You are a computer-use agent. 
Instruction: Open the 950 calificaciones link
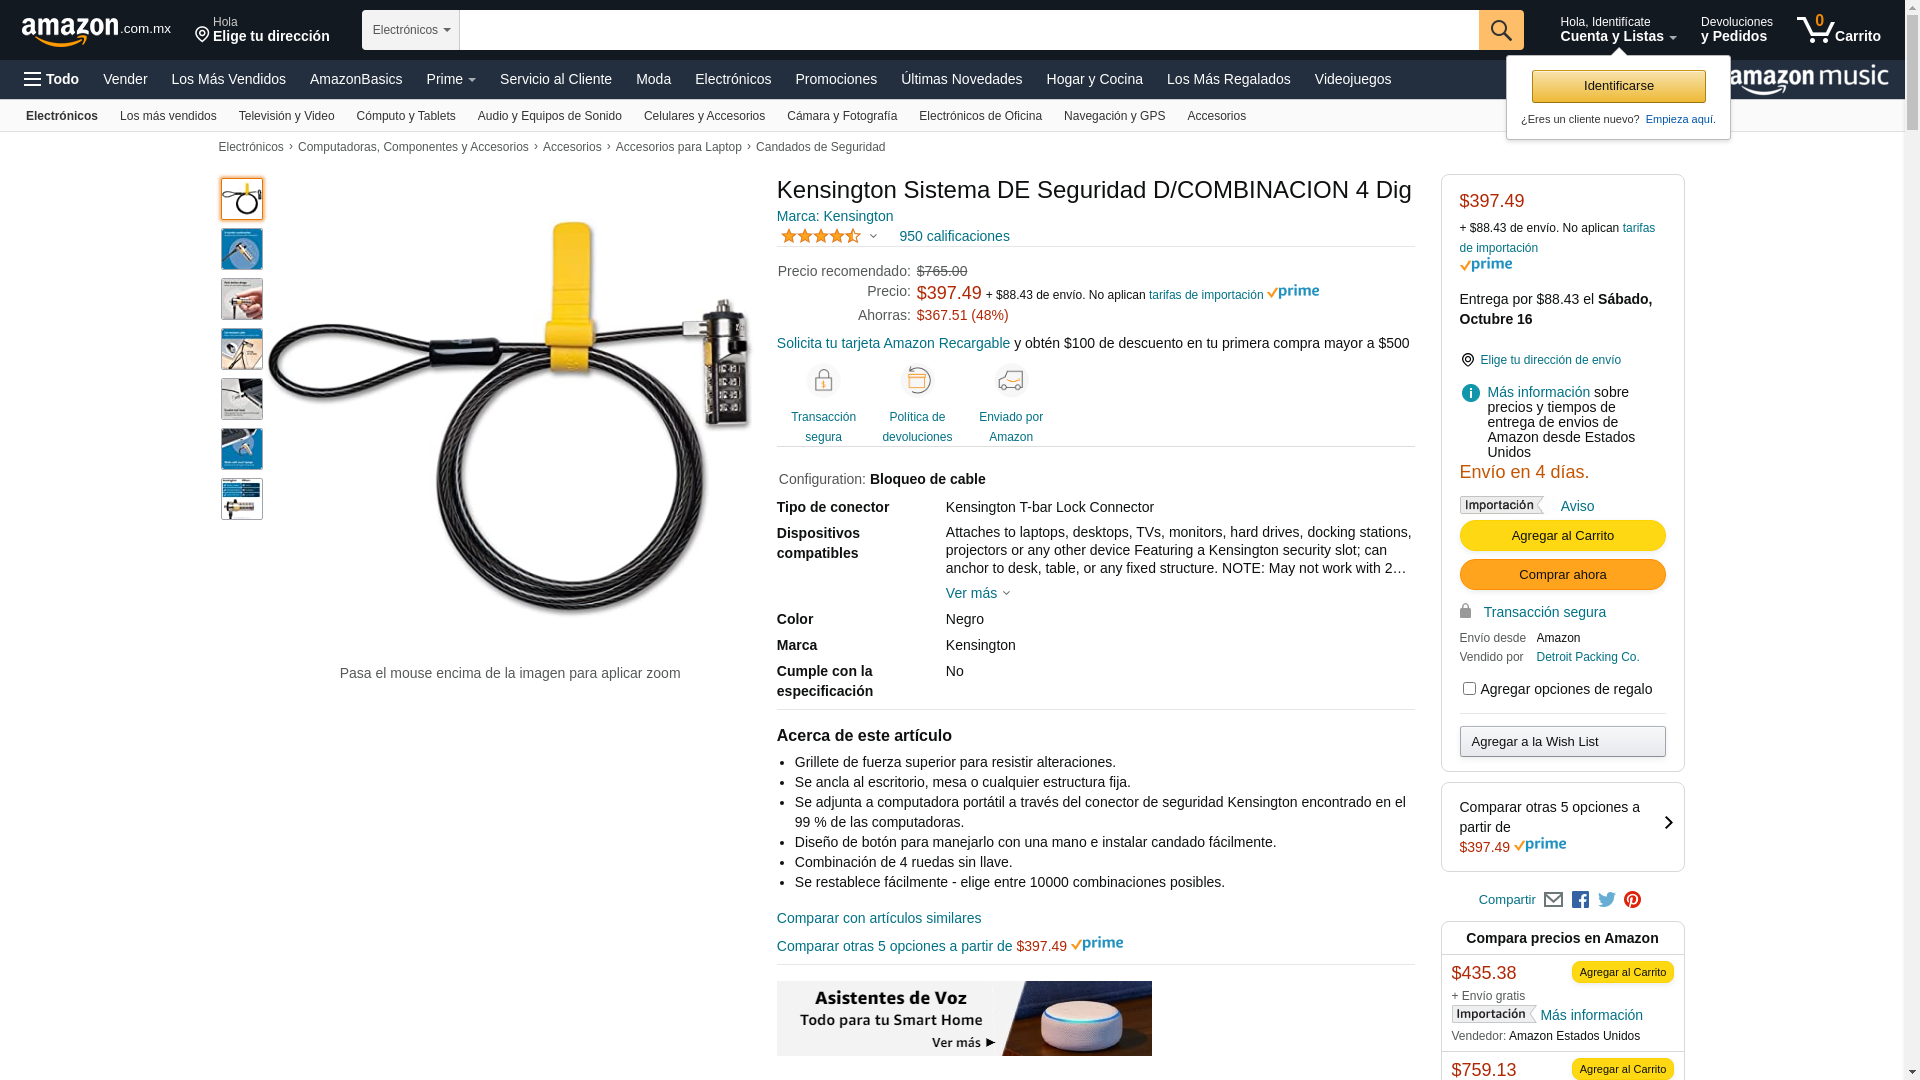[x=954, y=236]
